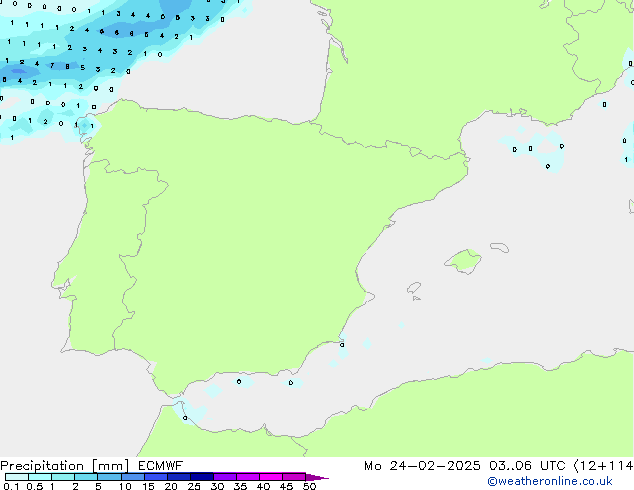
Task: Pick the 10–15 mm legend swatch
Action: pyautogui.click(x=132, y=477)
